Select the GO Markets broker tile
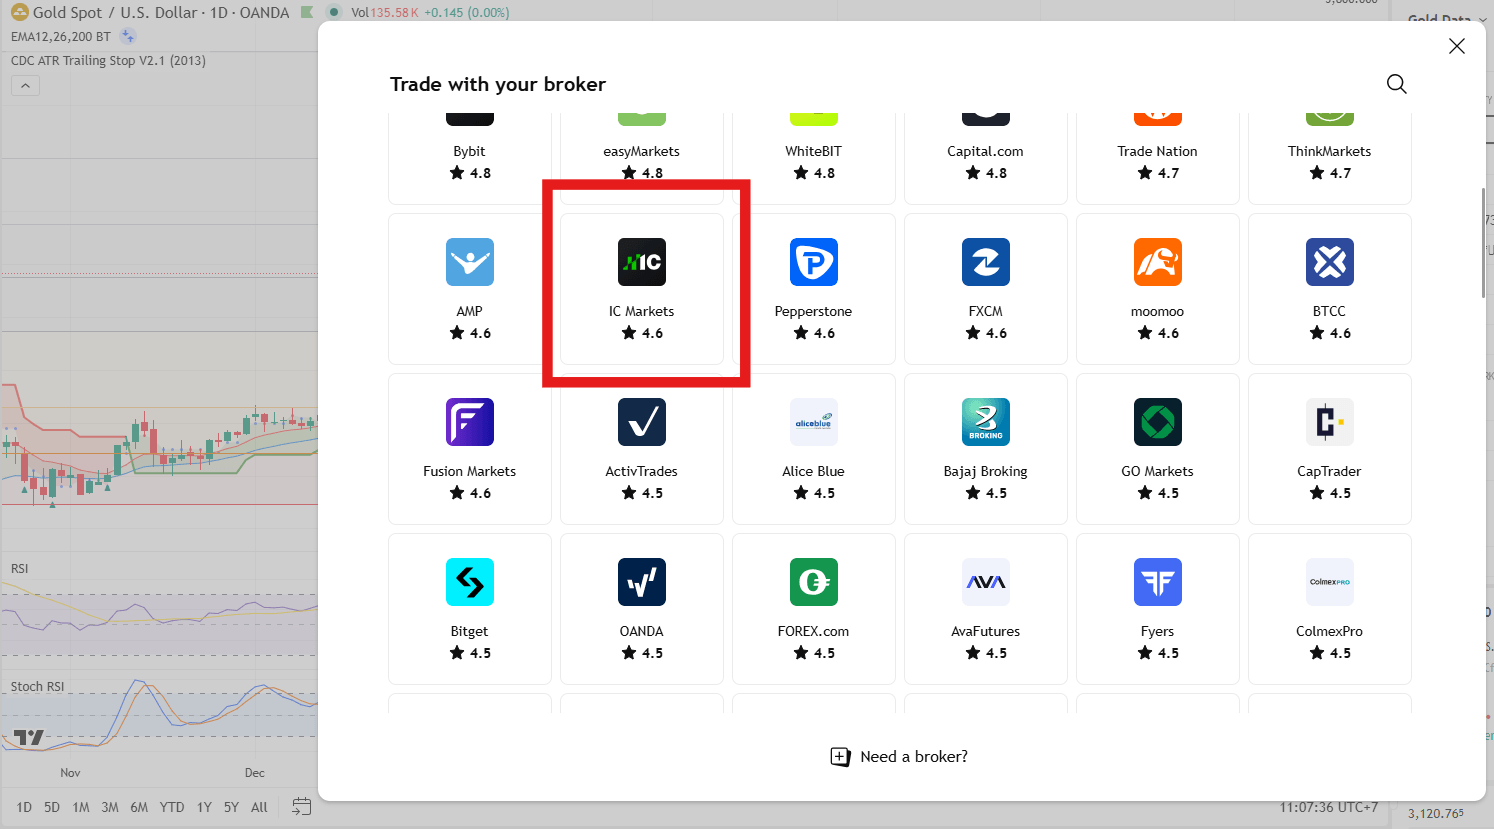The height and width of the screenshot is (829, 1494). (1157, 448)
